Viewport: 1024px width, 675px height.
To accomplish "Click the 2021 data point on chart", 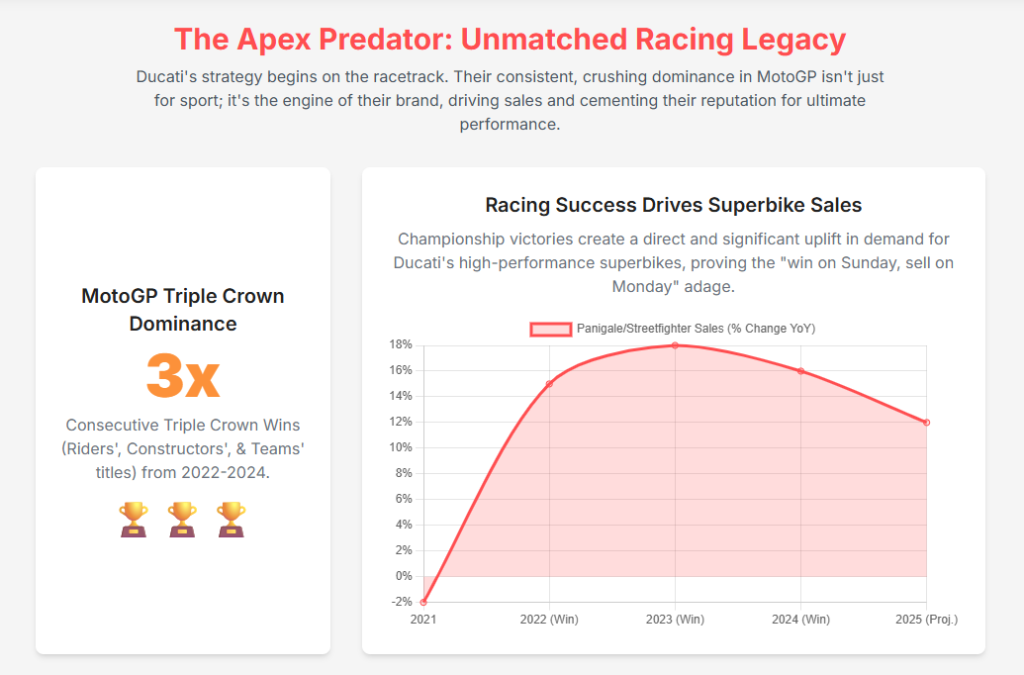I will pyautogui.click(x=424, y=602).
